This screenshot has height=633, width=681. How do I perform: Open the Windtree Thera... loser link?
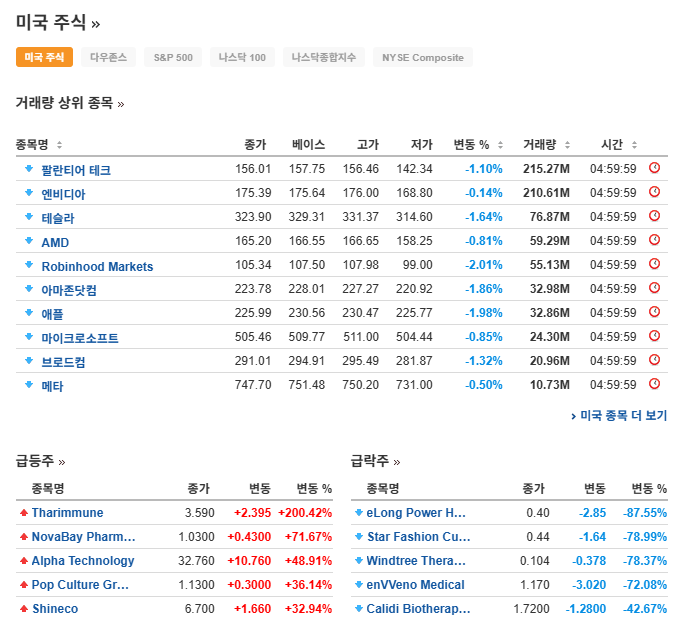pyautogui.click(x=416, y=561)
